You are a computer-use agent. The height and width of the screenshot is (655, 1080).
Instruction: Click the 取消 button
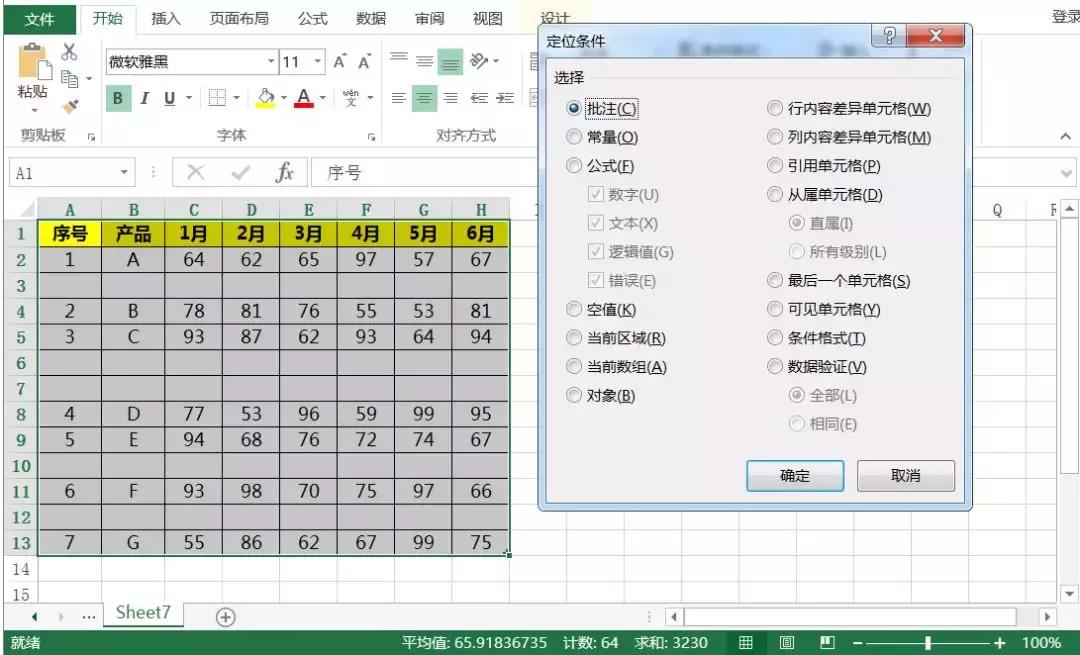pos(905,475)
